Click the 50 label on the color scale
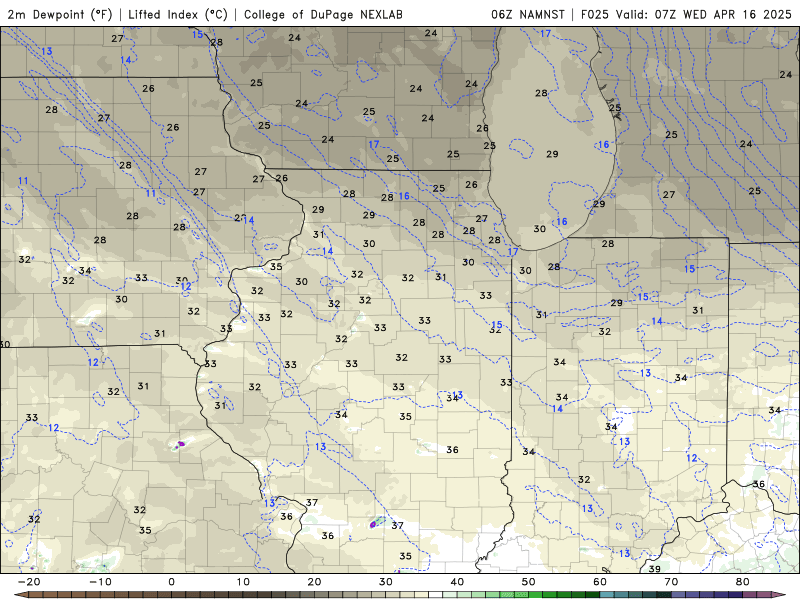Image resolution: width=800 pixels, height=600 pixels. tap(529, 582)
